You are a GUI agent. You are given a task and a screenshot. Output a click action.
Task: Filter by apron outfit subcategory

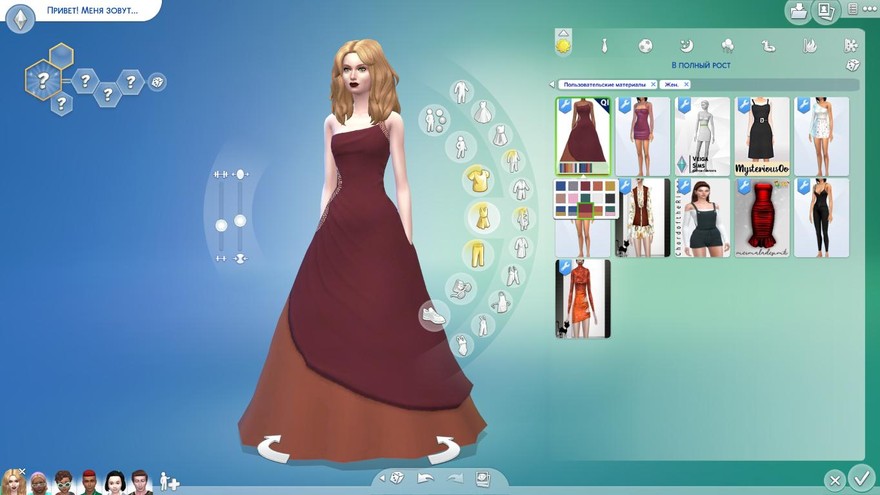click(499, 302)
